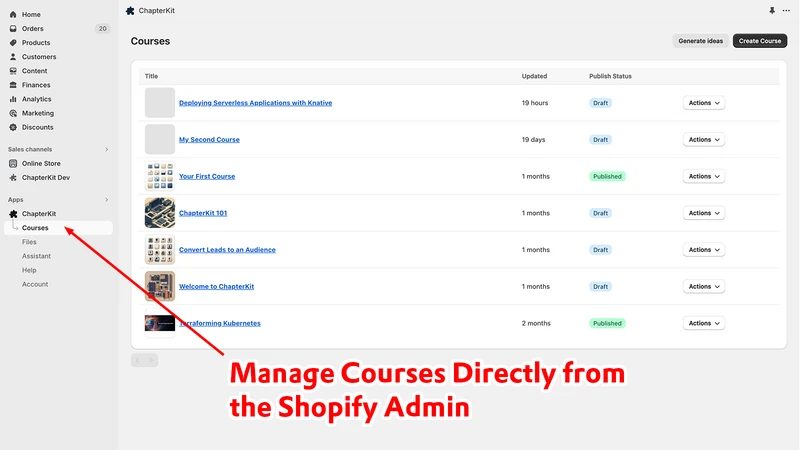Open the Welcome to ChapterKit link
The width and height of the screenshot is (800, 450).
tap(216, 287)
